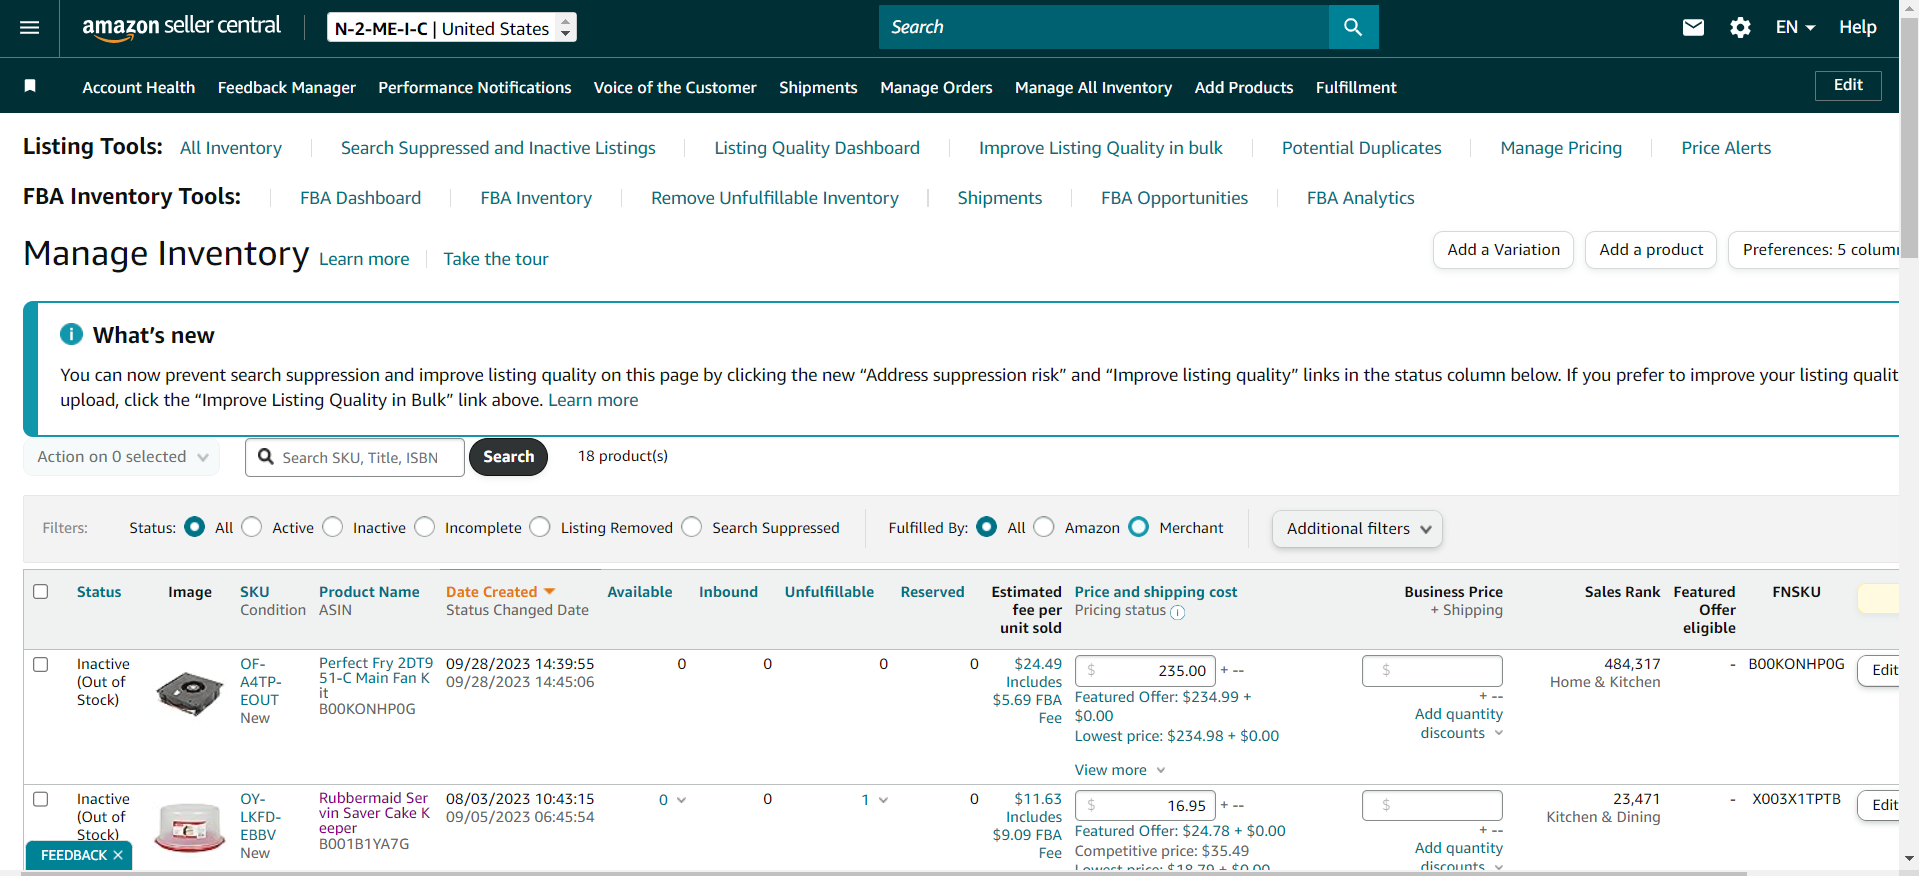Filter status by Search Suppressed

coord(692,527)
